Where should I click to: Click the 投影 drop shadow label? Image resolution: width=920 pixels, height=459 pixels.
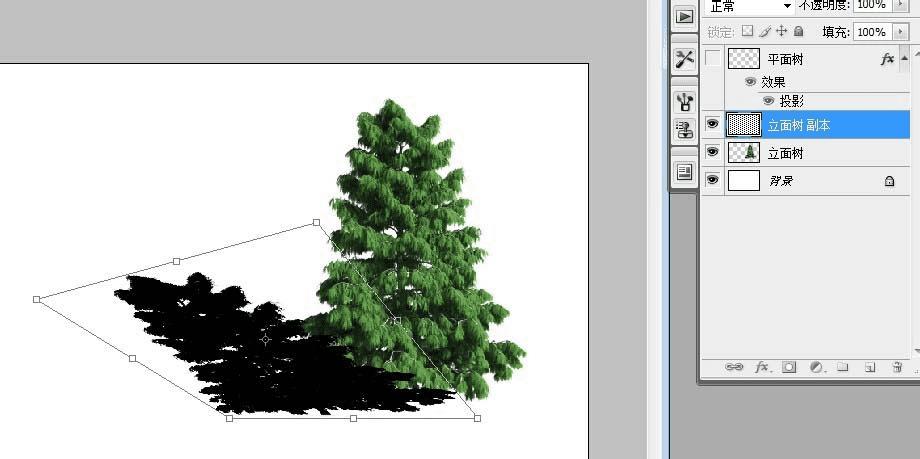792,101
